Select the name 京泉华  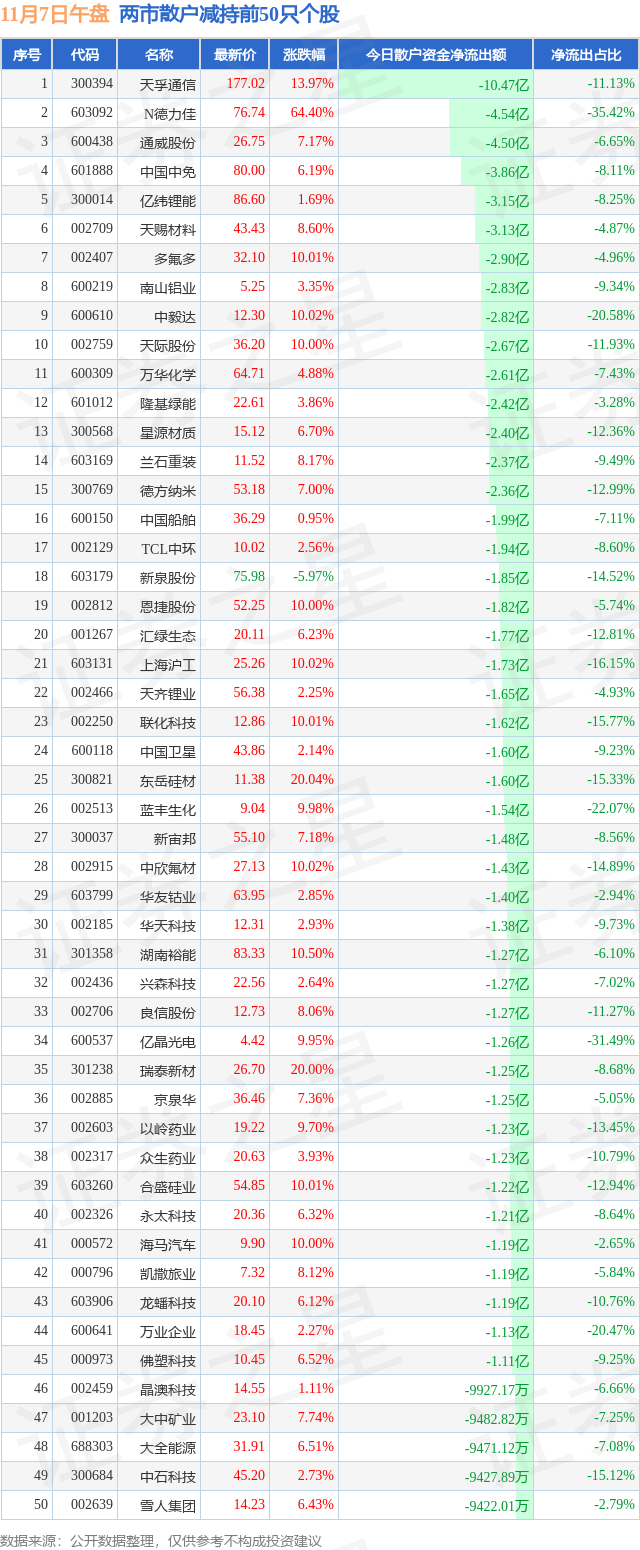point(175,1099)
